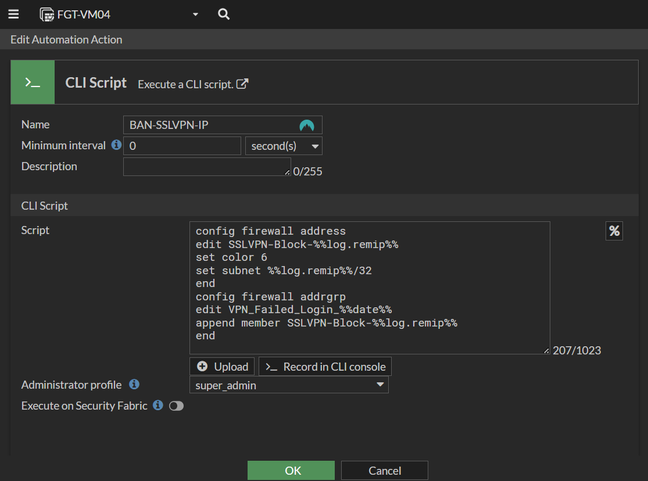Click the percent variable insert button

(614, 231)
